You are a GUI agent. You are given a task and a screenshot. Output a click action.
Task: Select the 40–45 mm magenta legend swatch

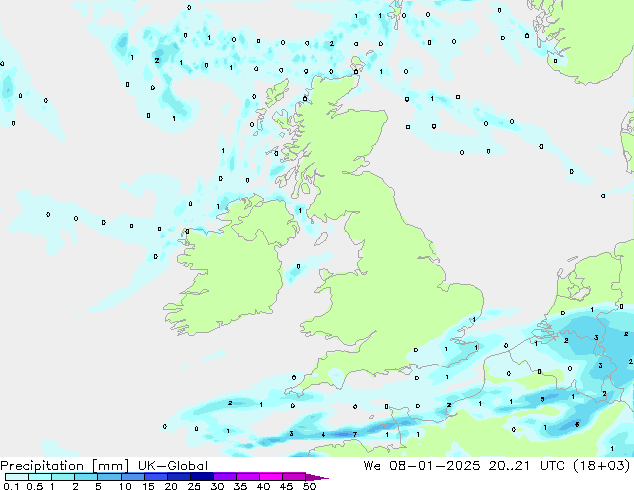[271, 477]
